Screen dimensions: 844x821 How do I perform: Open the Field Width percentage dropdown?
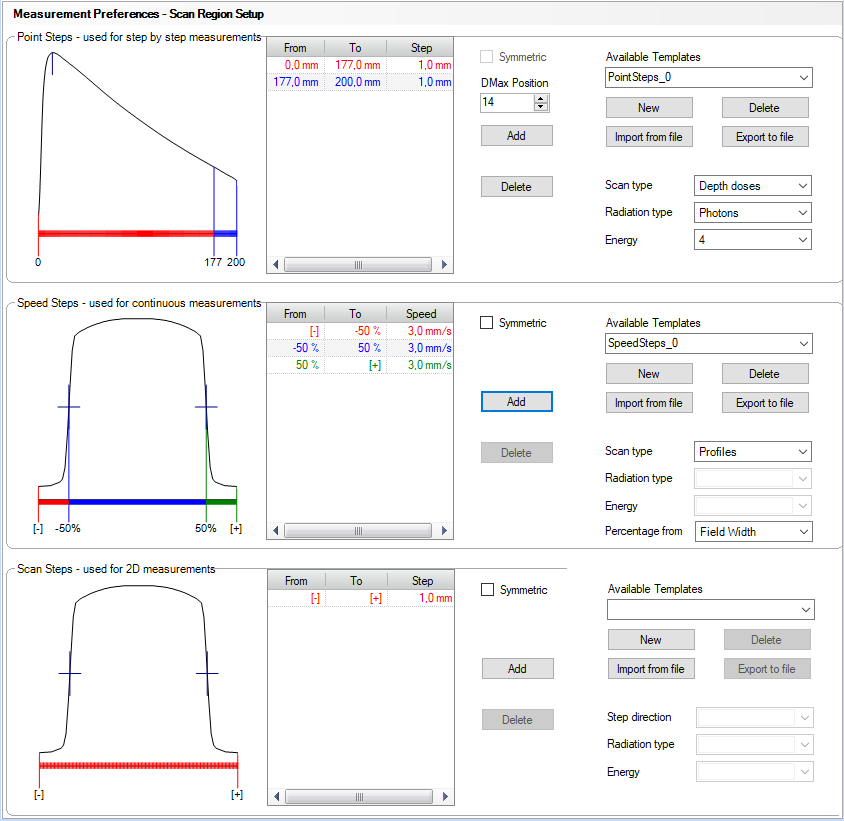(x=752, y=532)
